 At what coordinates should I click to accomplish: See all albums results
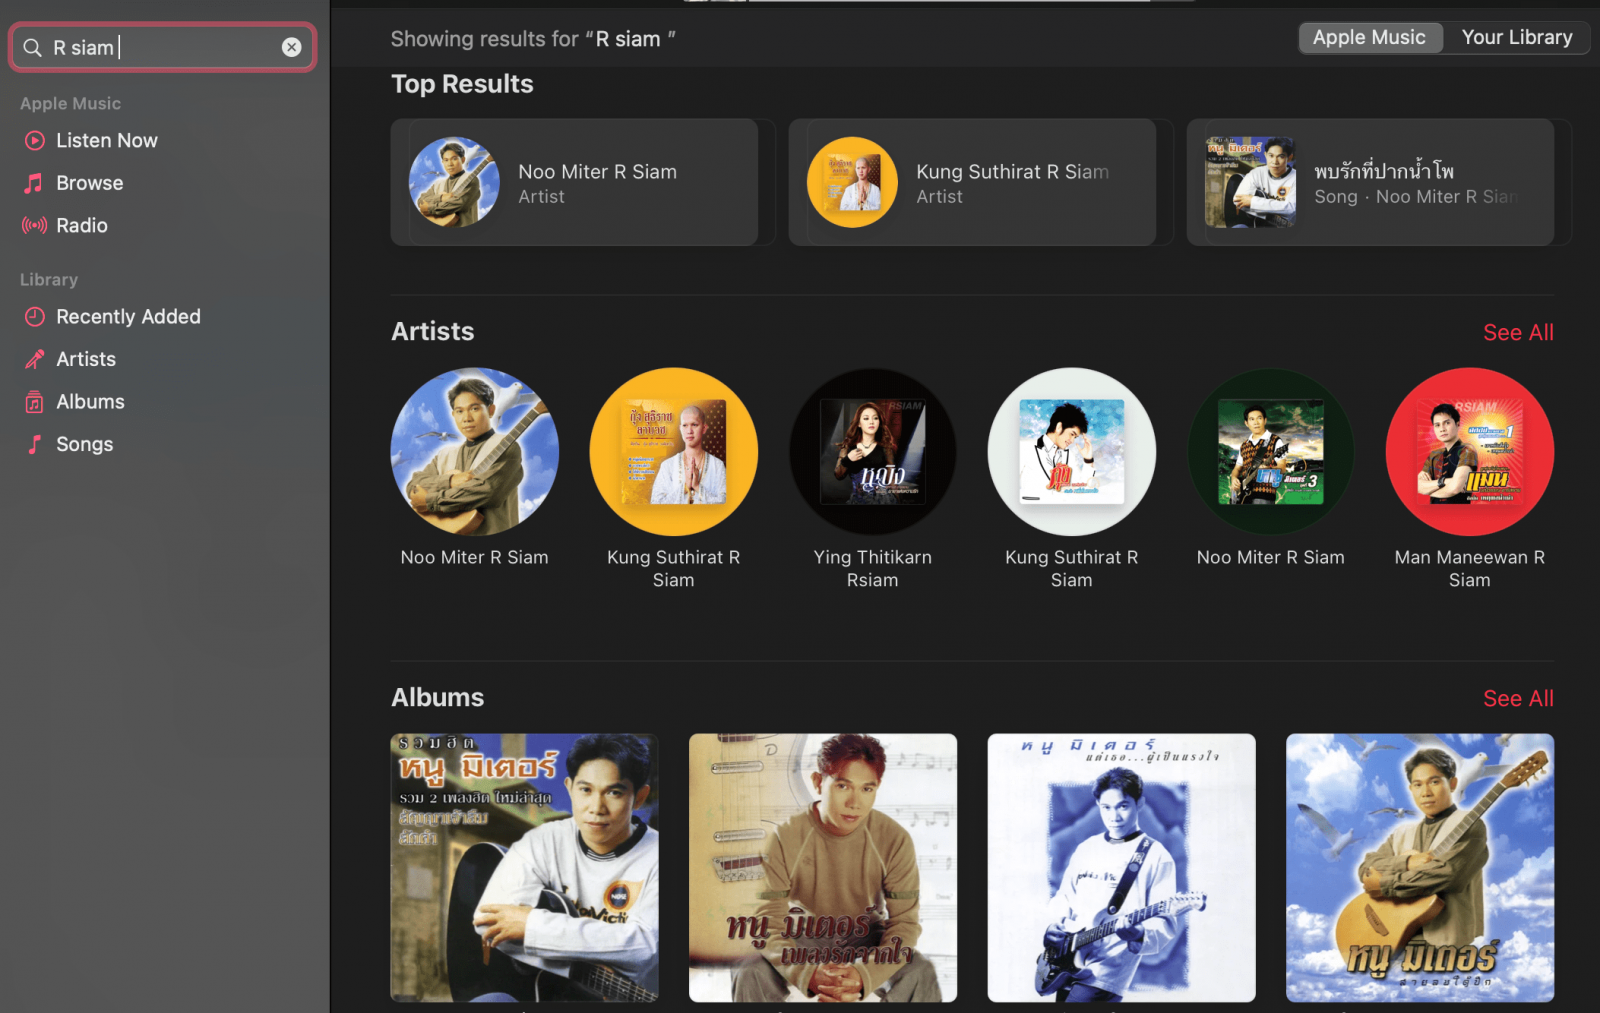pyautogui.click(x=1517, y=699)
